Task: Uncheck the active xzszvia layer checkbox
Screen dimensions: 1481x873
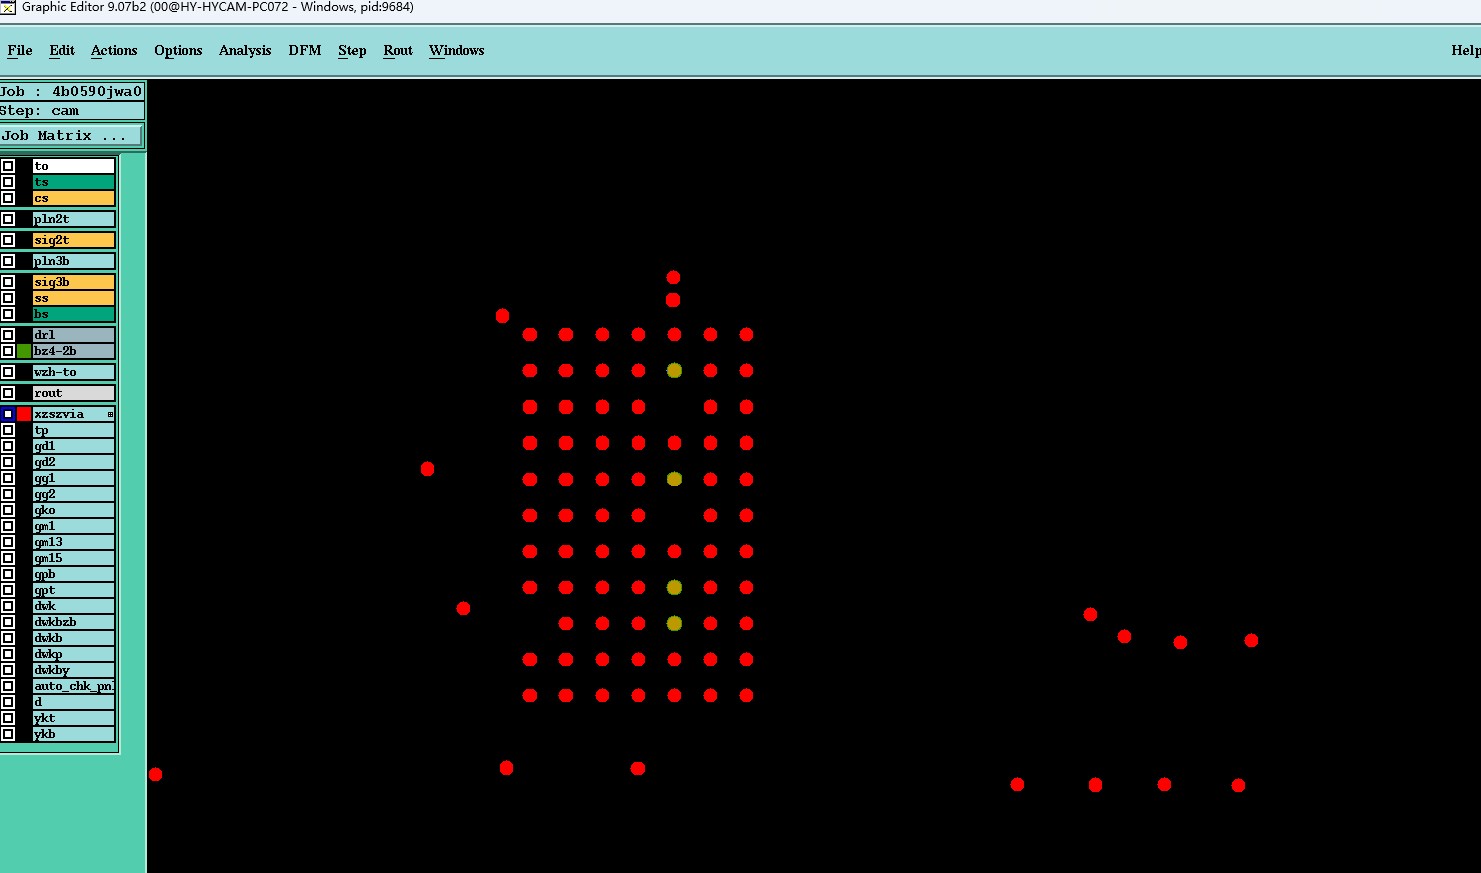Action: click(8, 414)
